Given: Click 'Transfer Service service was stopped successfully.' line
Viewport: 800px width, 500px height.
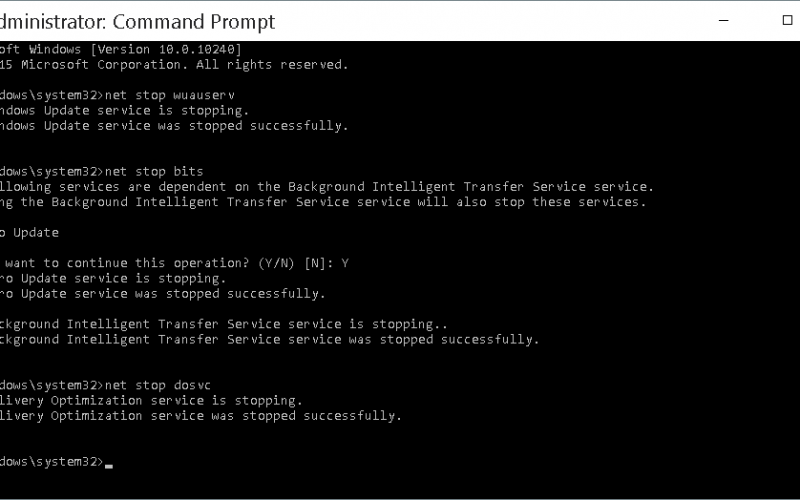Looking at the screenshot, I should pos(349,340).
